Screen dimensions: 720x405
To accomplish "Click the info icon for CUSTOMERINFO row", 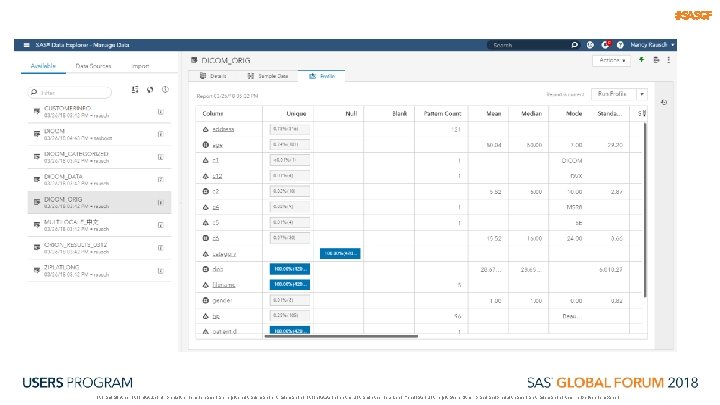I will coord(160,112).
